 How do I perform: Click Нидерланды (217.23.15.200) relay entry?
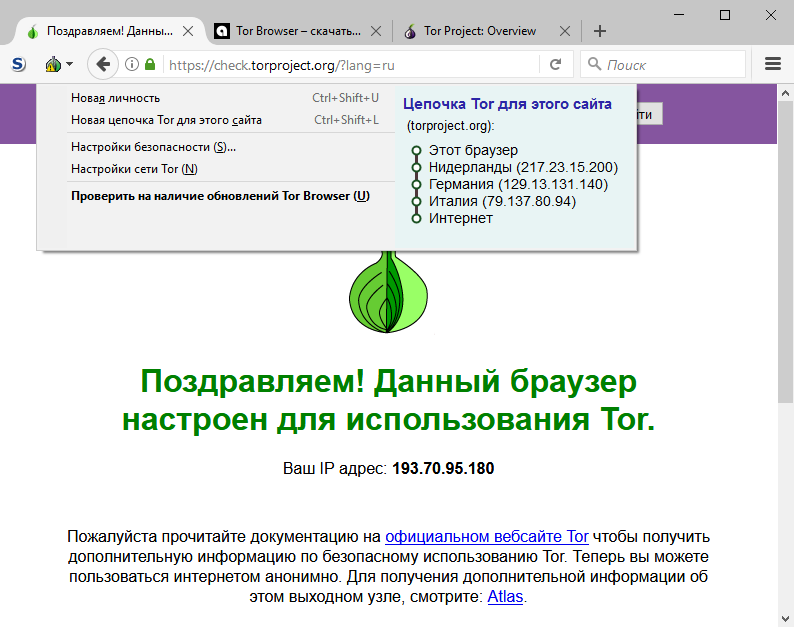click(523, 167)
